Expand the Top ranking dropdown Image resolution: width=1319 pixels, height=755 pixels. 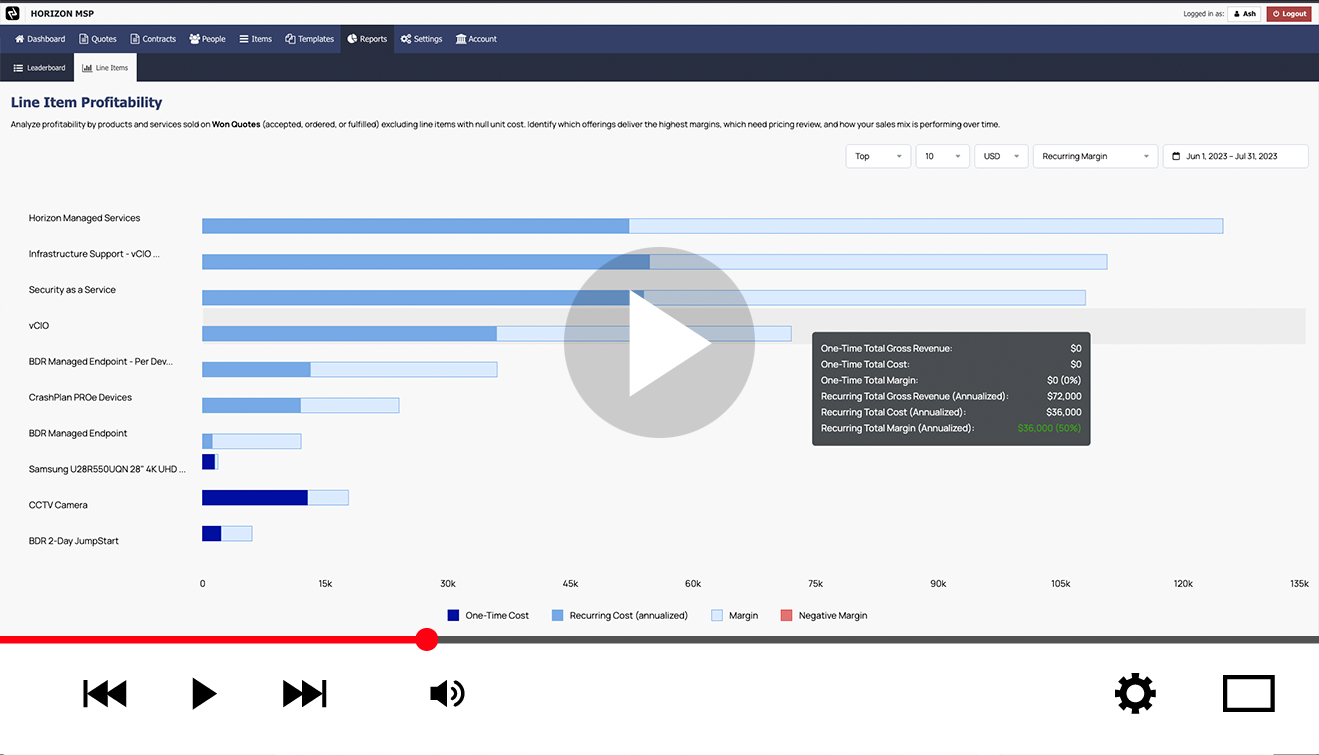877,156
